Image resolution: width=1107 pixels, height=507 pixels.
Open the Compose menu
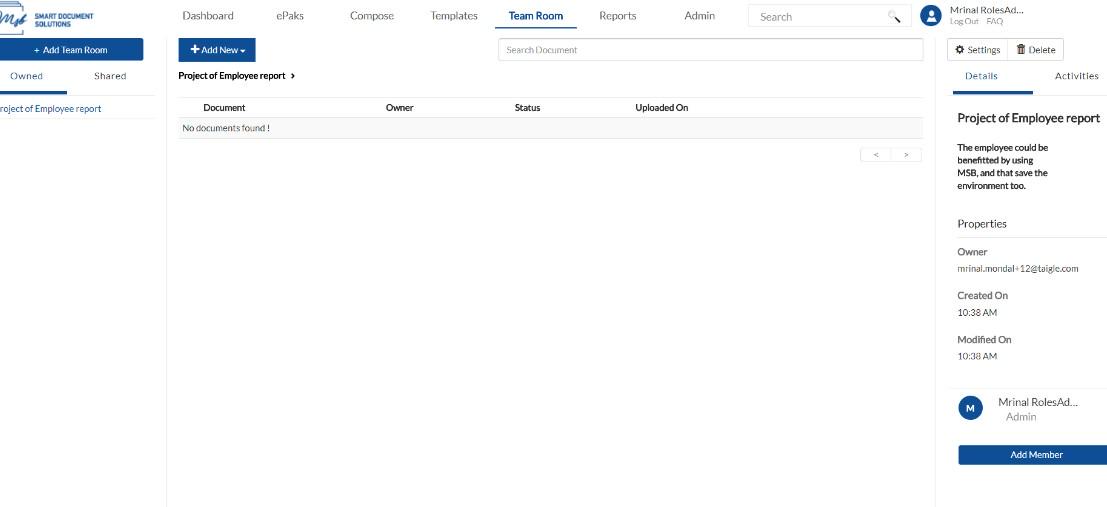[372, 16]
